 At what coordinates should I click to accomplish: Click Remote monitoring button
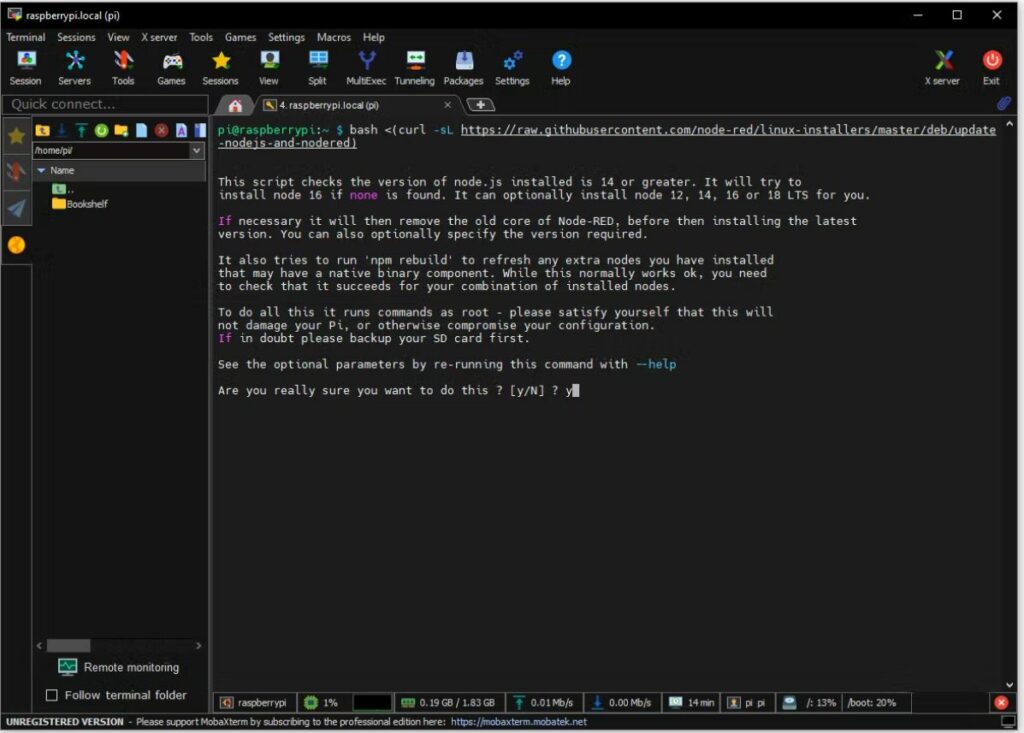pyautogui.click(x=119, y=667)
